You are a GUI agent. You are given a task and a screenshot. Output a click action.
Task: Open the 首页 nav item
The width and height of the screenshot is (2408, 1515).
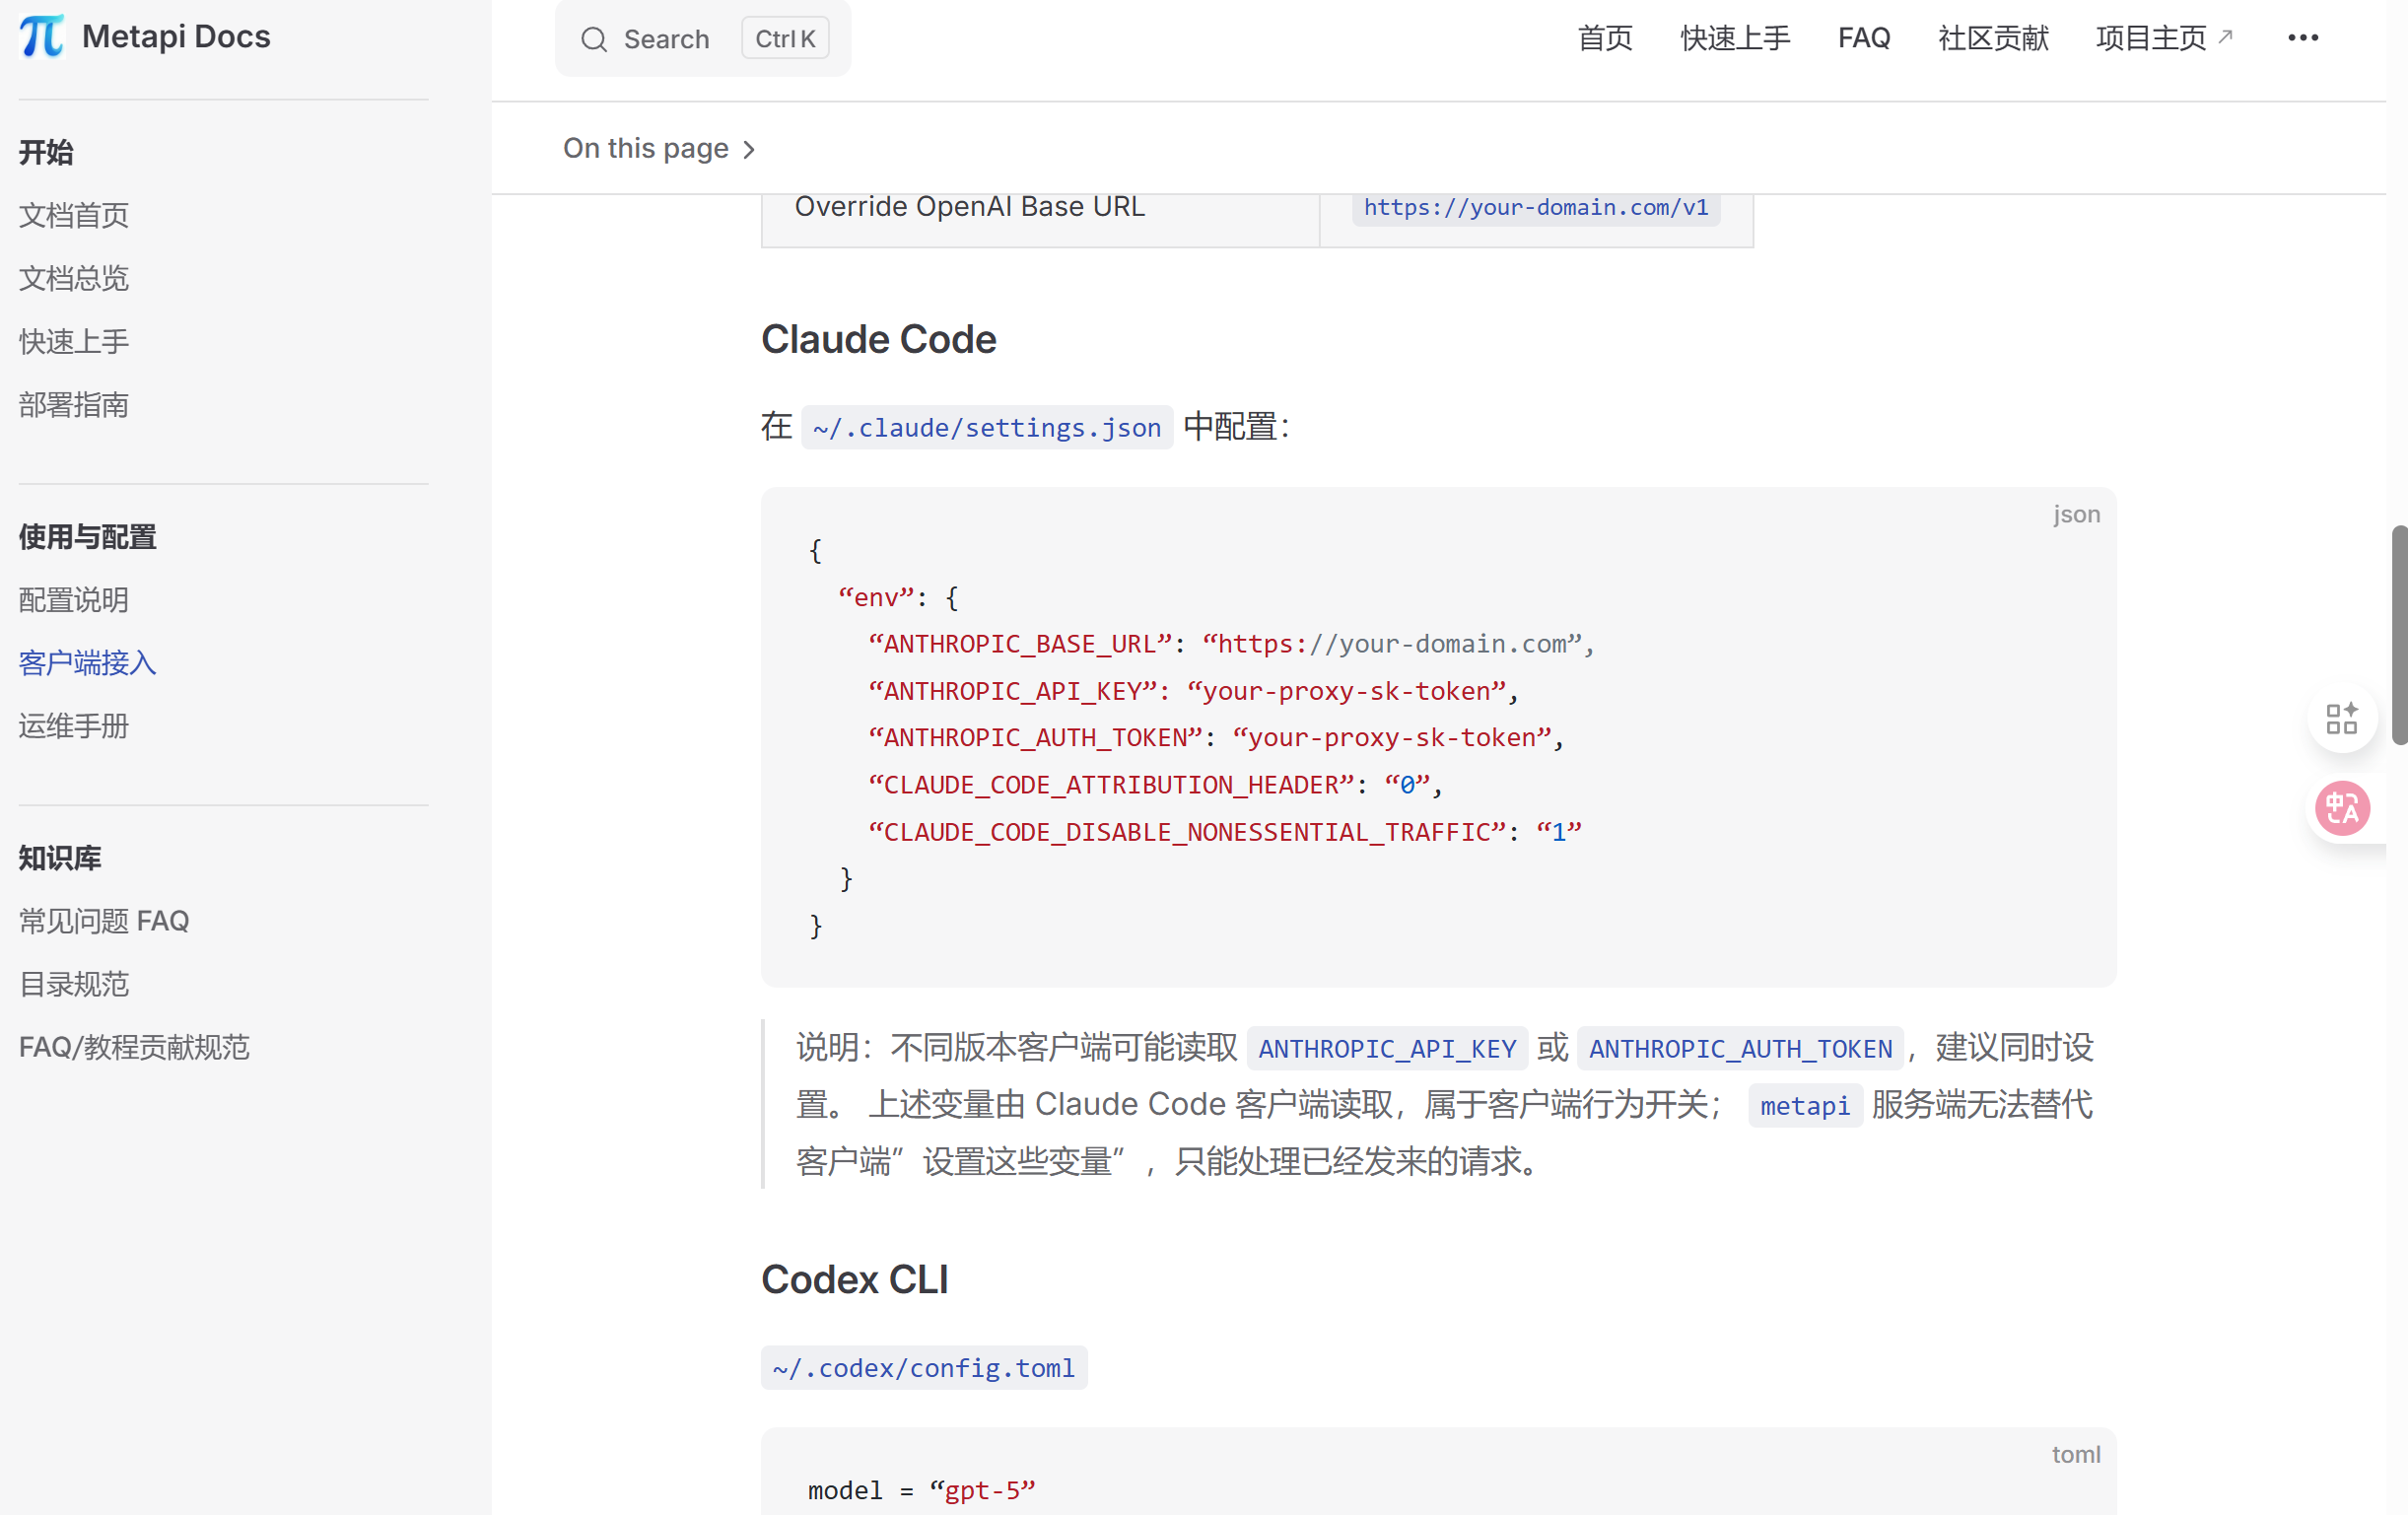(x=1605, y=38)
